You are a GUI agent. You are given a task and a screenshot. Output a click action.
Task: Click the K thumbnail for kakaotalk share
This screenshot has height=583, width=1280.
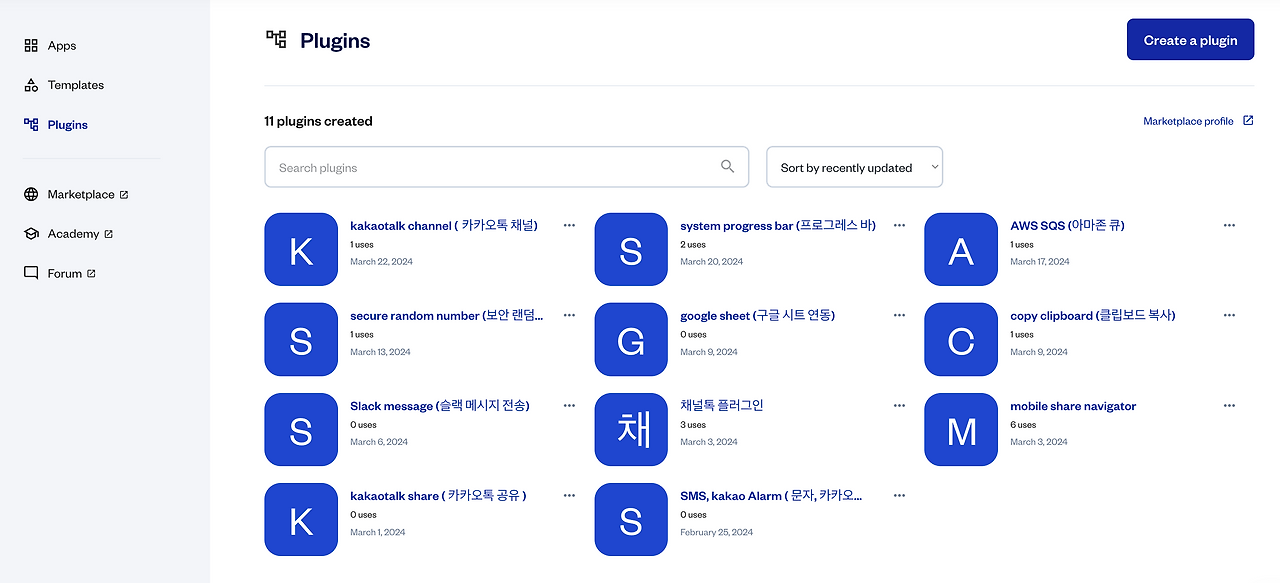[301, 519]
